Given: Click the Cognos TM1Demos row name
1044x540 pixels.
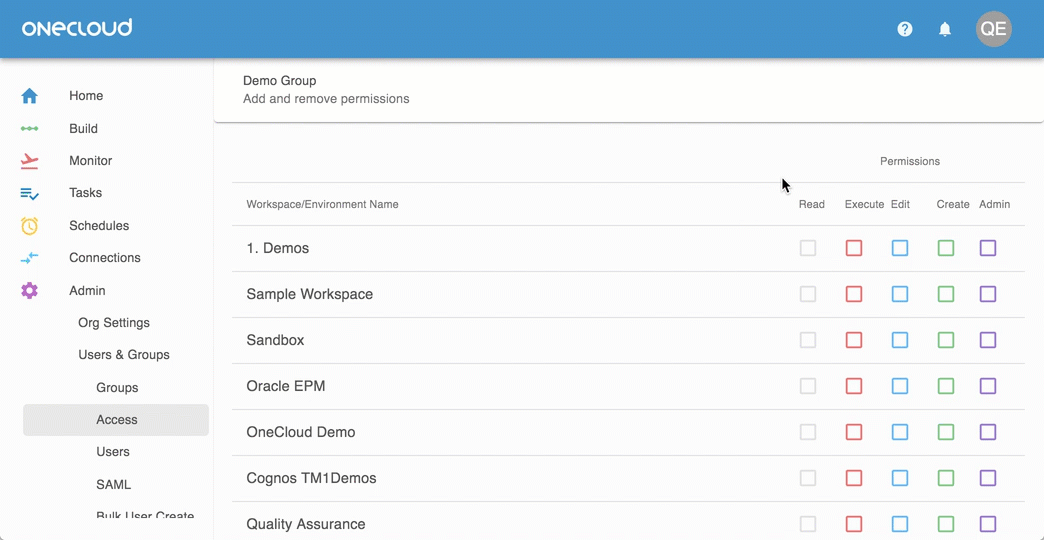Looking at the screenshot, I should (312, 478).
